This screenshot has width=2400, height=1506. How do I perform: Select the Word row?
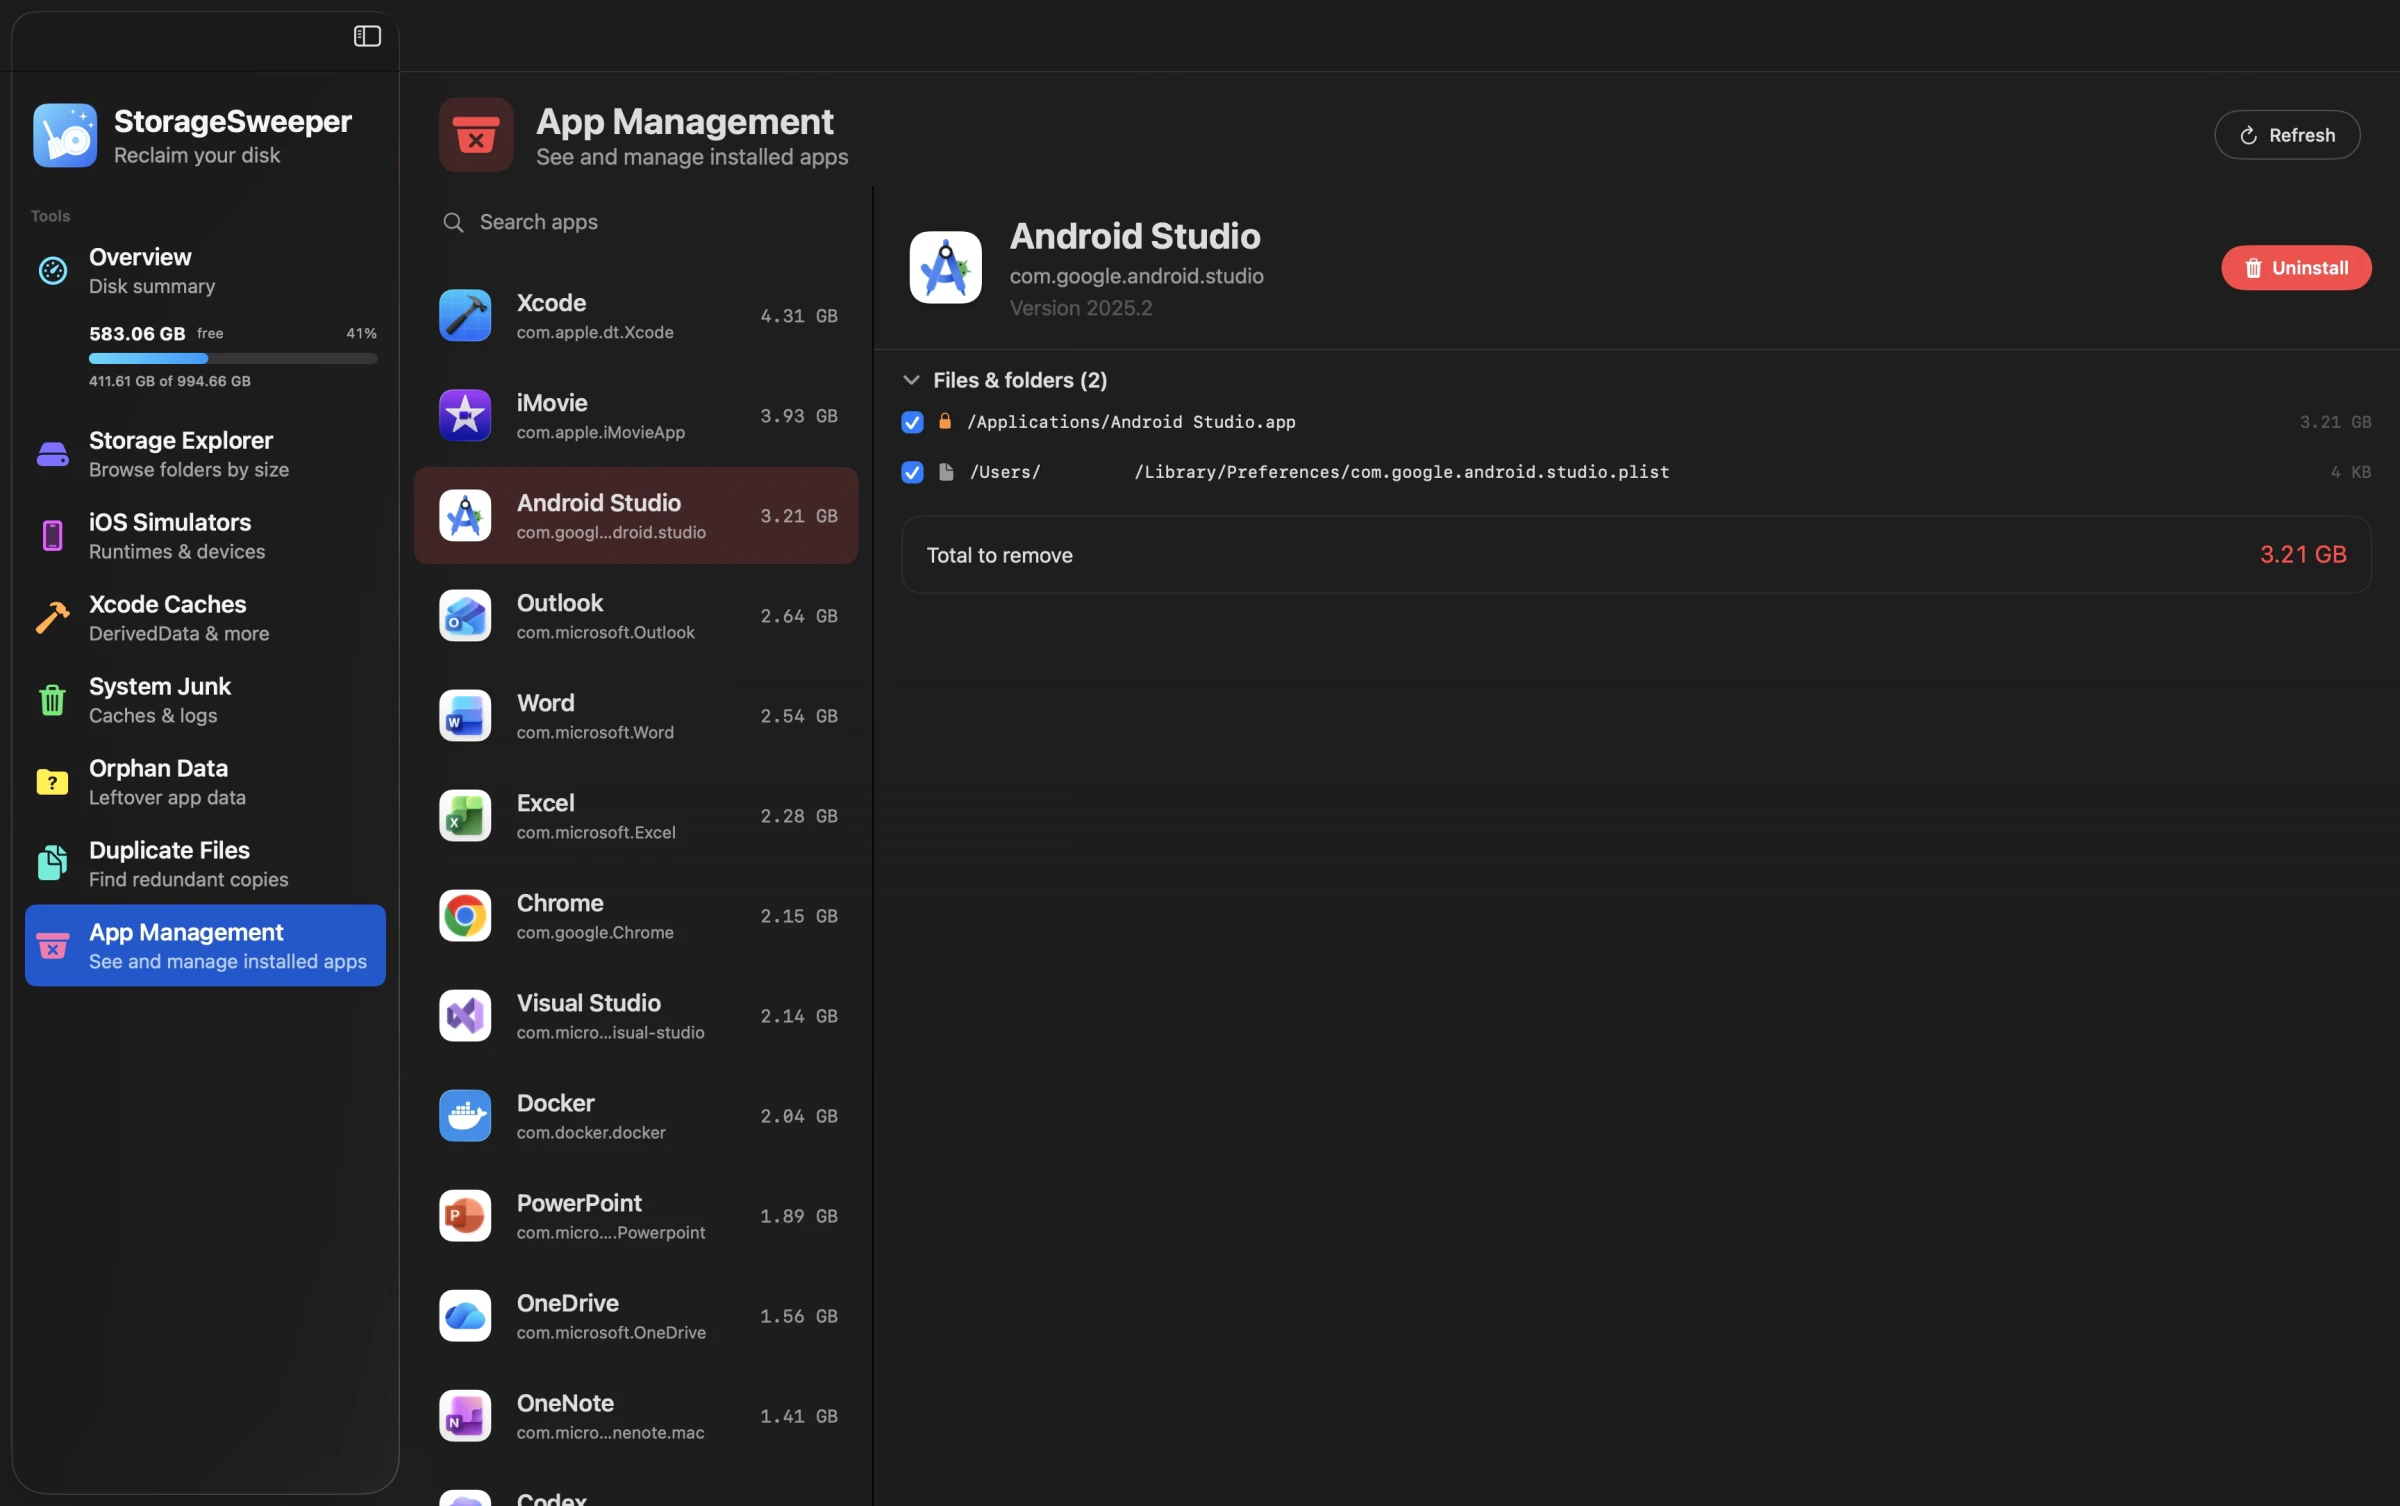pyautogui.click(x=636, y=716)
